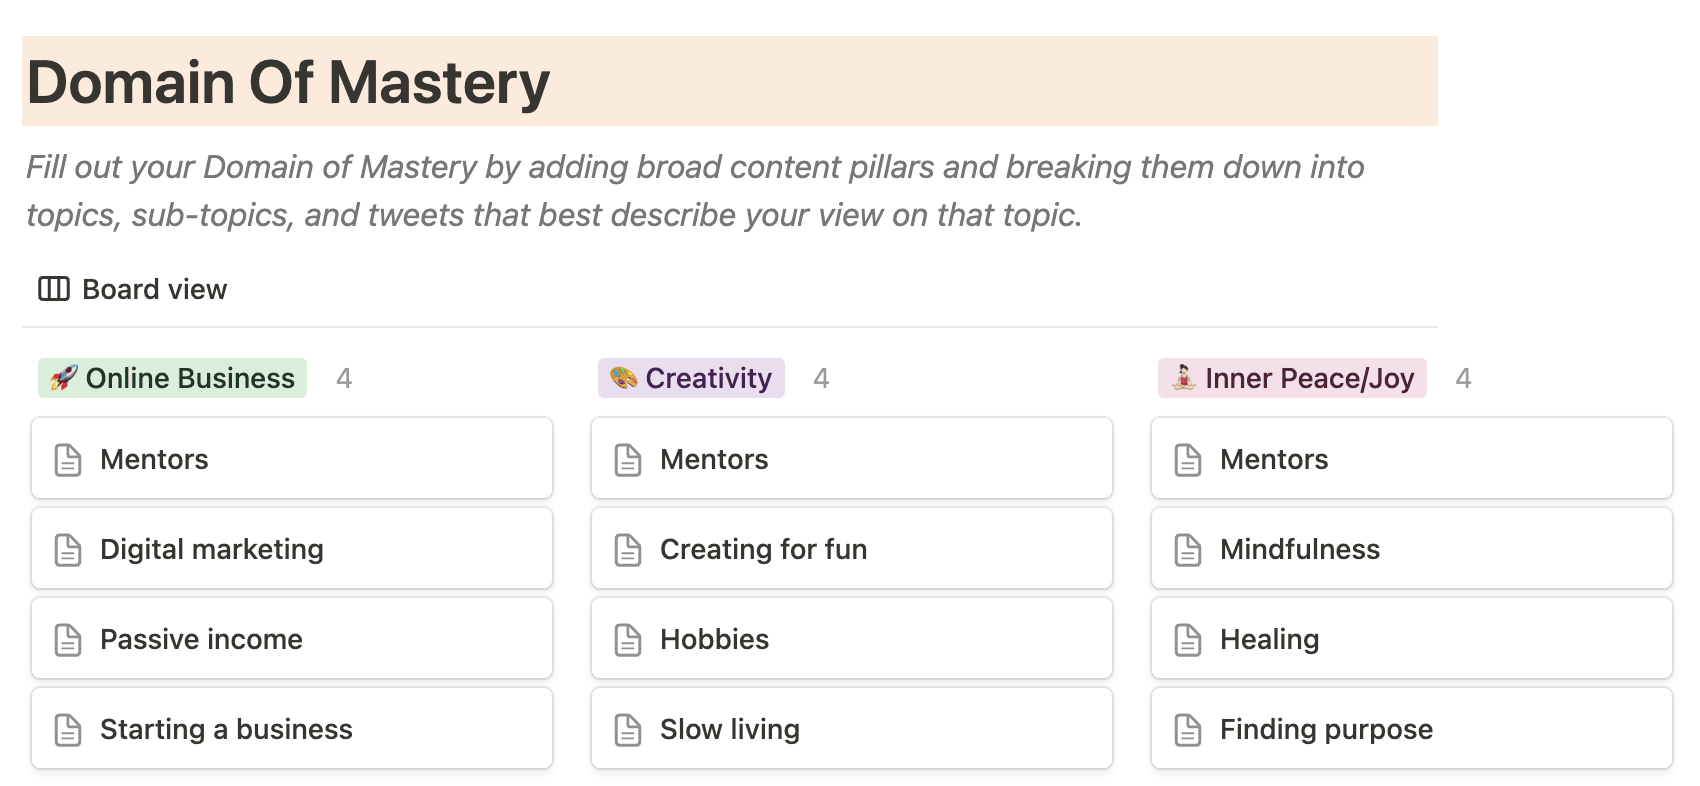Click page icon of Slow living card
This screenshot has width=1700, height=786.
pyautogui.click(x=628, y=729)
